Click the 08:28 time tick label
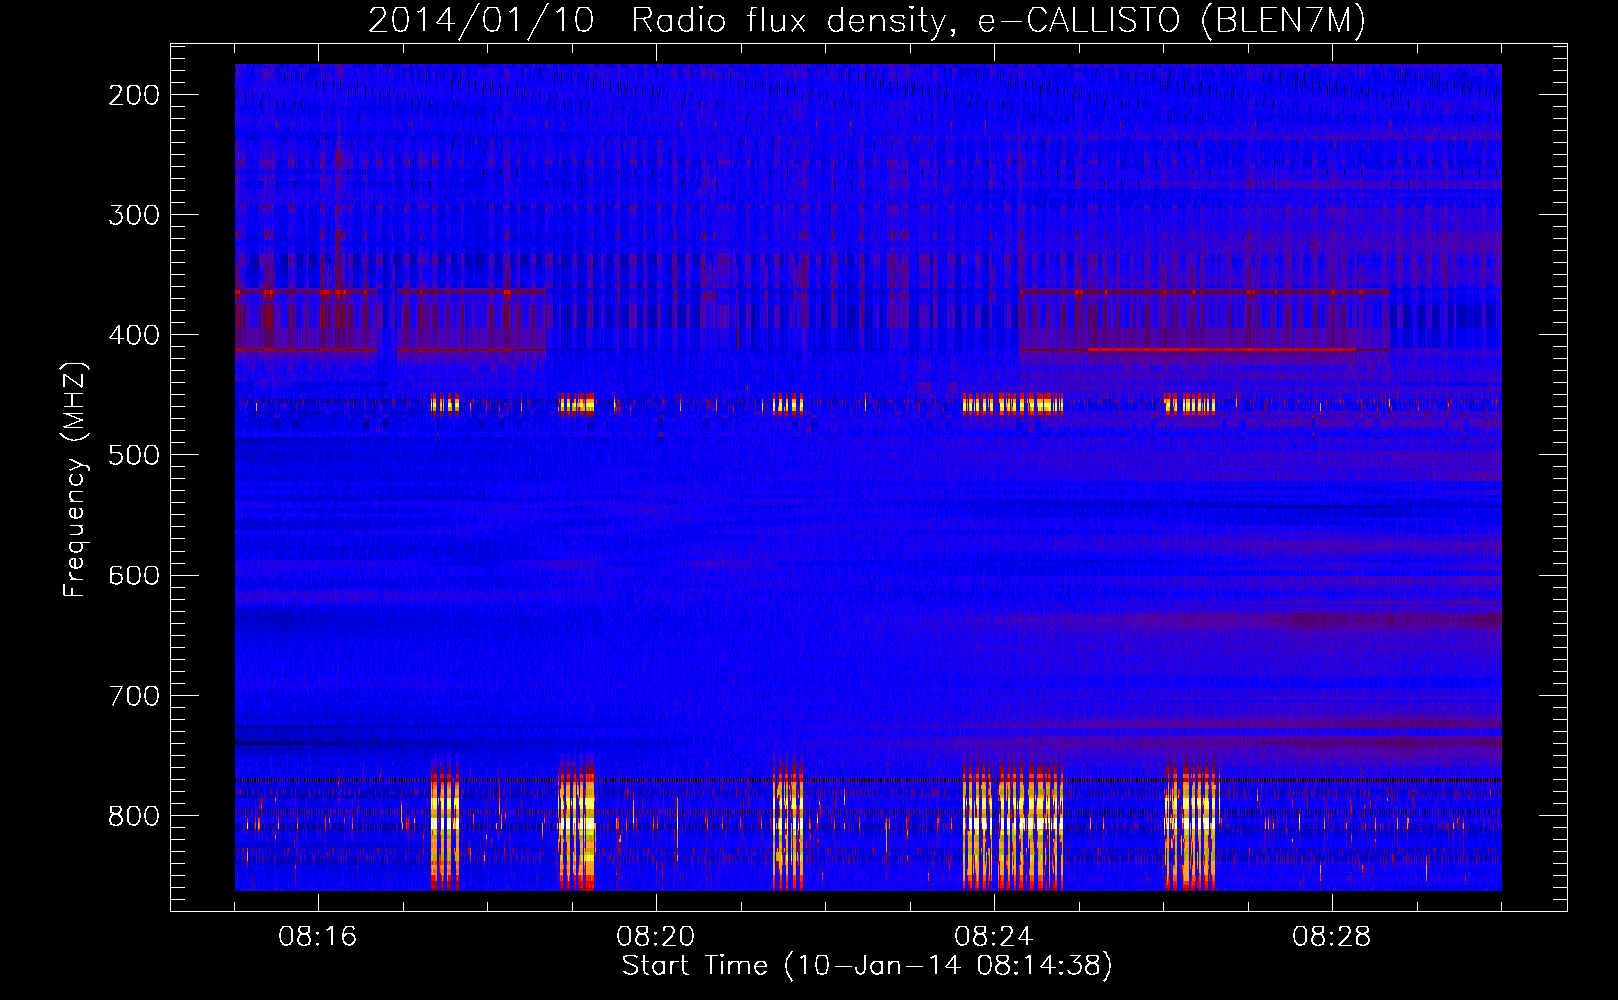 1332,937
